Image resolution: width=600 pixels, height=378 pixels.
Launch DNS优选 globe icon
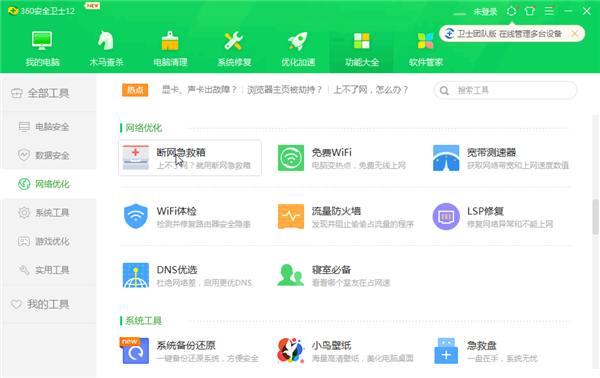click(x=136, y=275)
